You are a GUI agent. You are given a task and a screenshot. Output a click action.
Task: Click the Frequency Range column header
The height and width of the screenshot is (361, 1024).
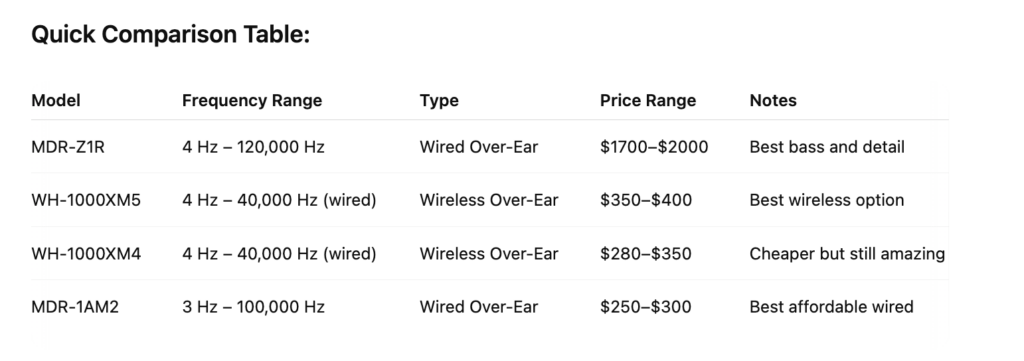point(252,101)
